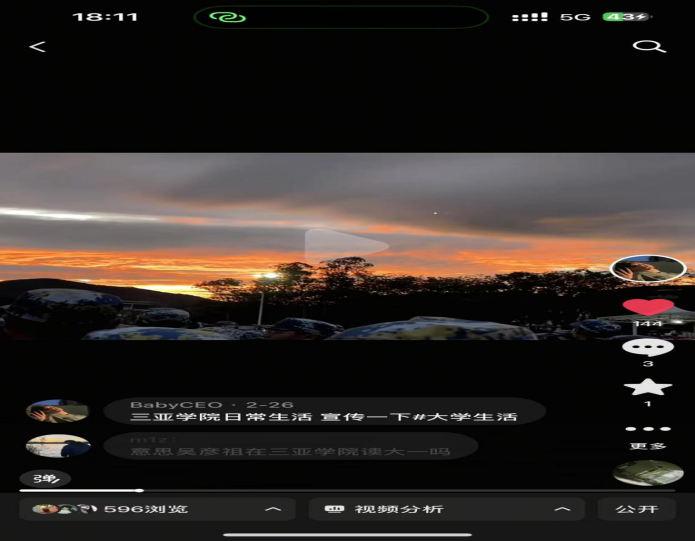Tap the green pill indicator in status bar
Screen dimensions: 695x541
[341, 17]
